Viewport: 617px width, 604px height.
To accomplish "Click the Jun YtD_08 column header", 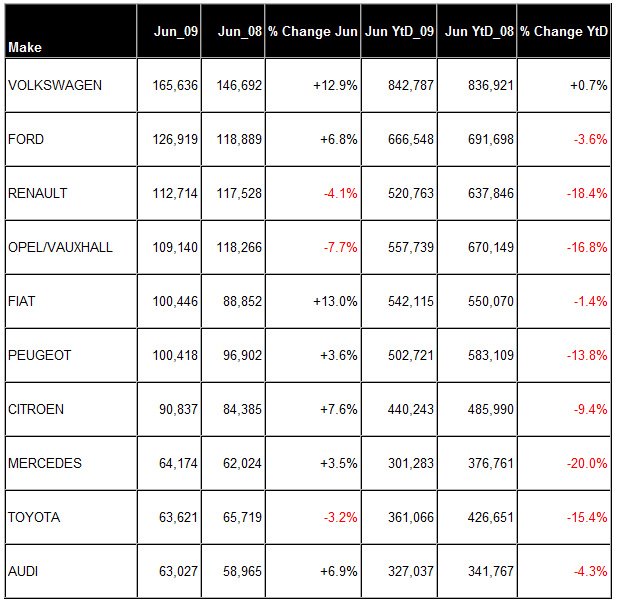I will coord(477,31).
